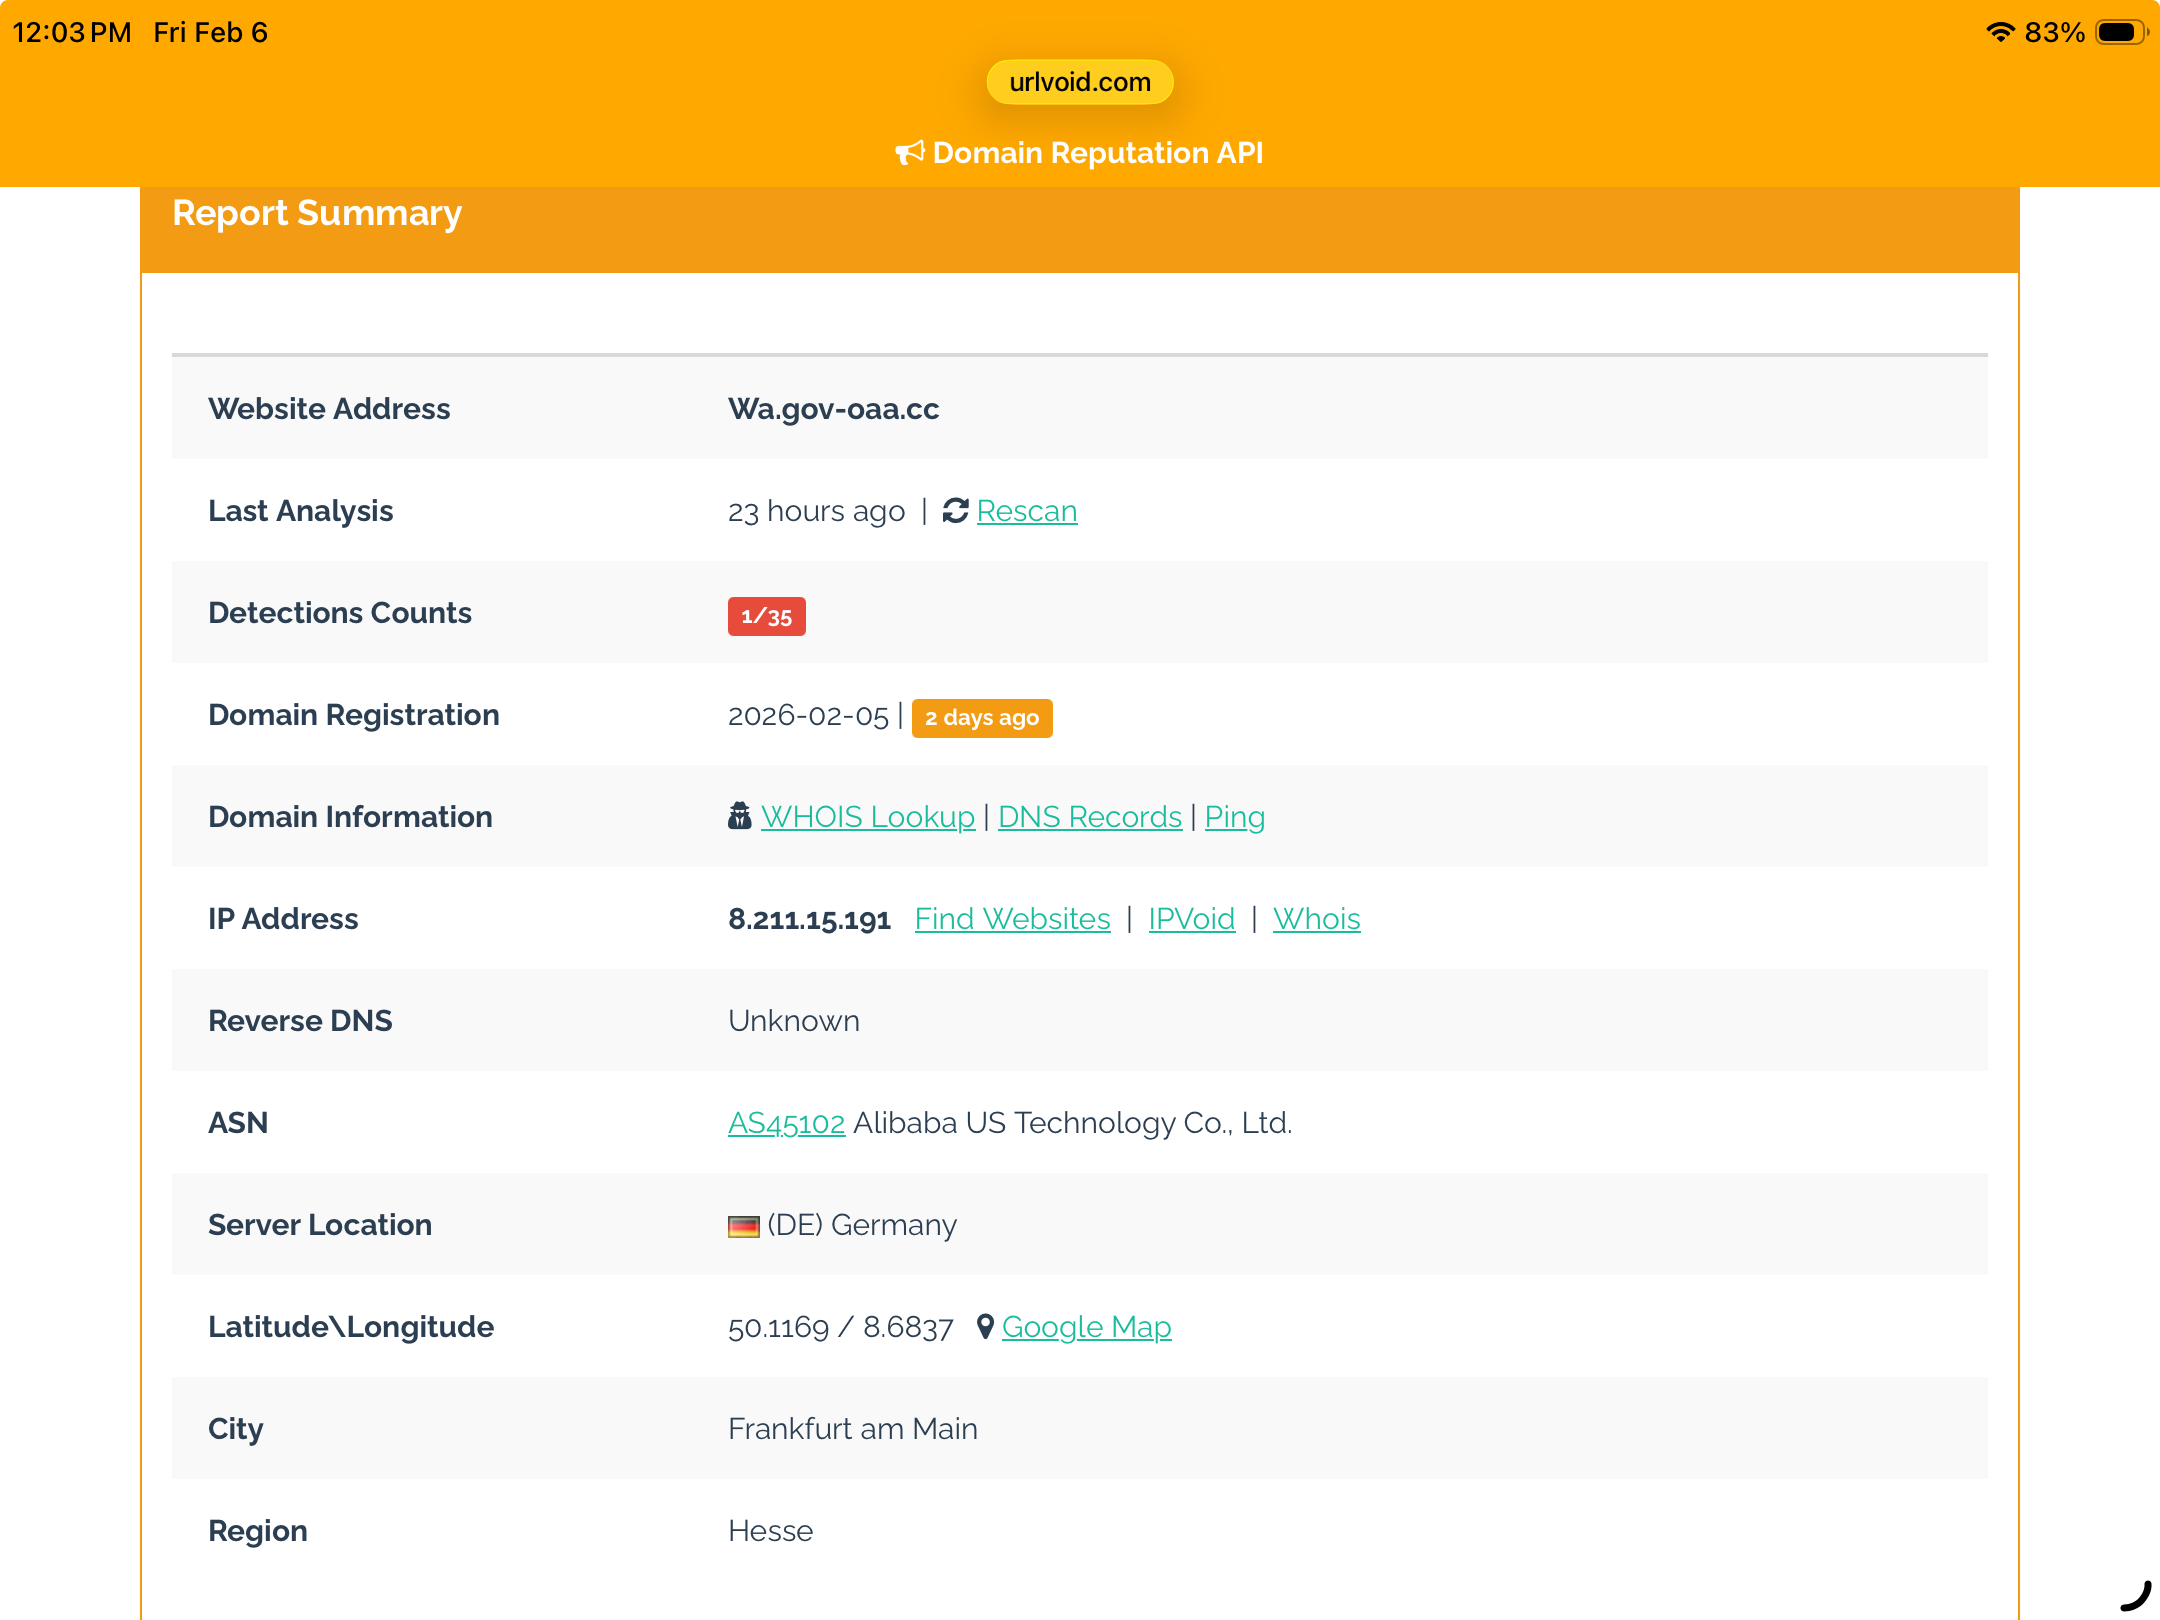
Task: Open the WHOIS Lookup link
Action: [x=867, y=817]
